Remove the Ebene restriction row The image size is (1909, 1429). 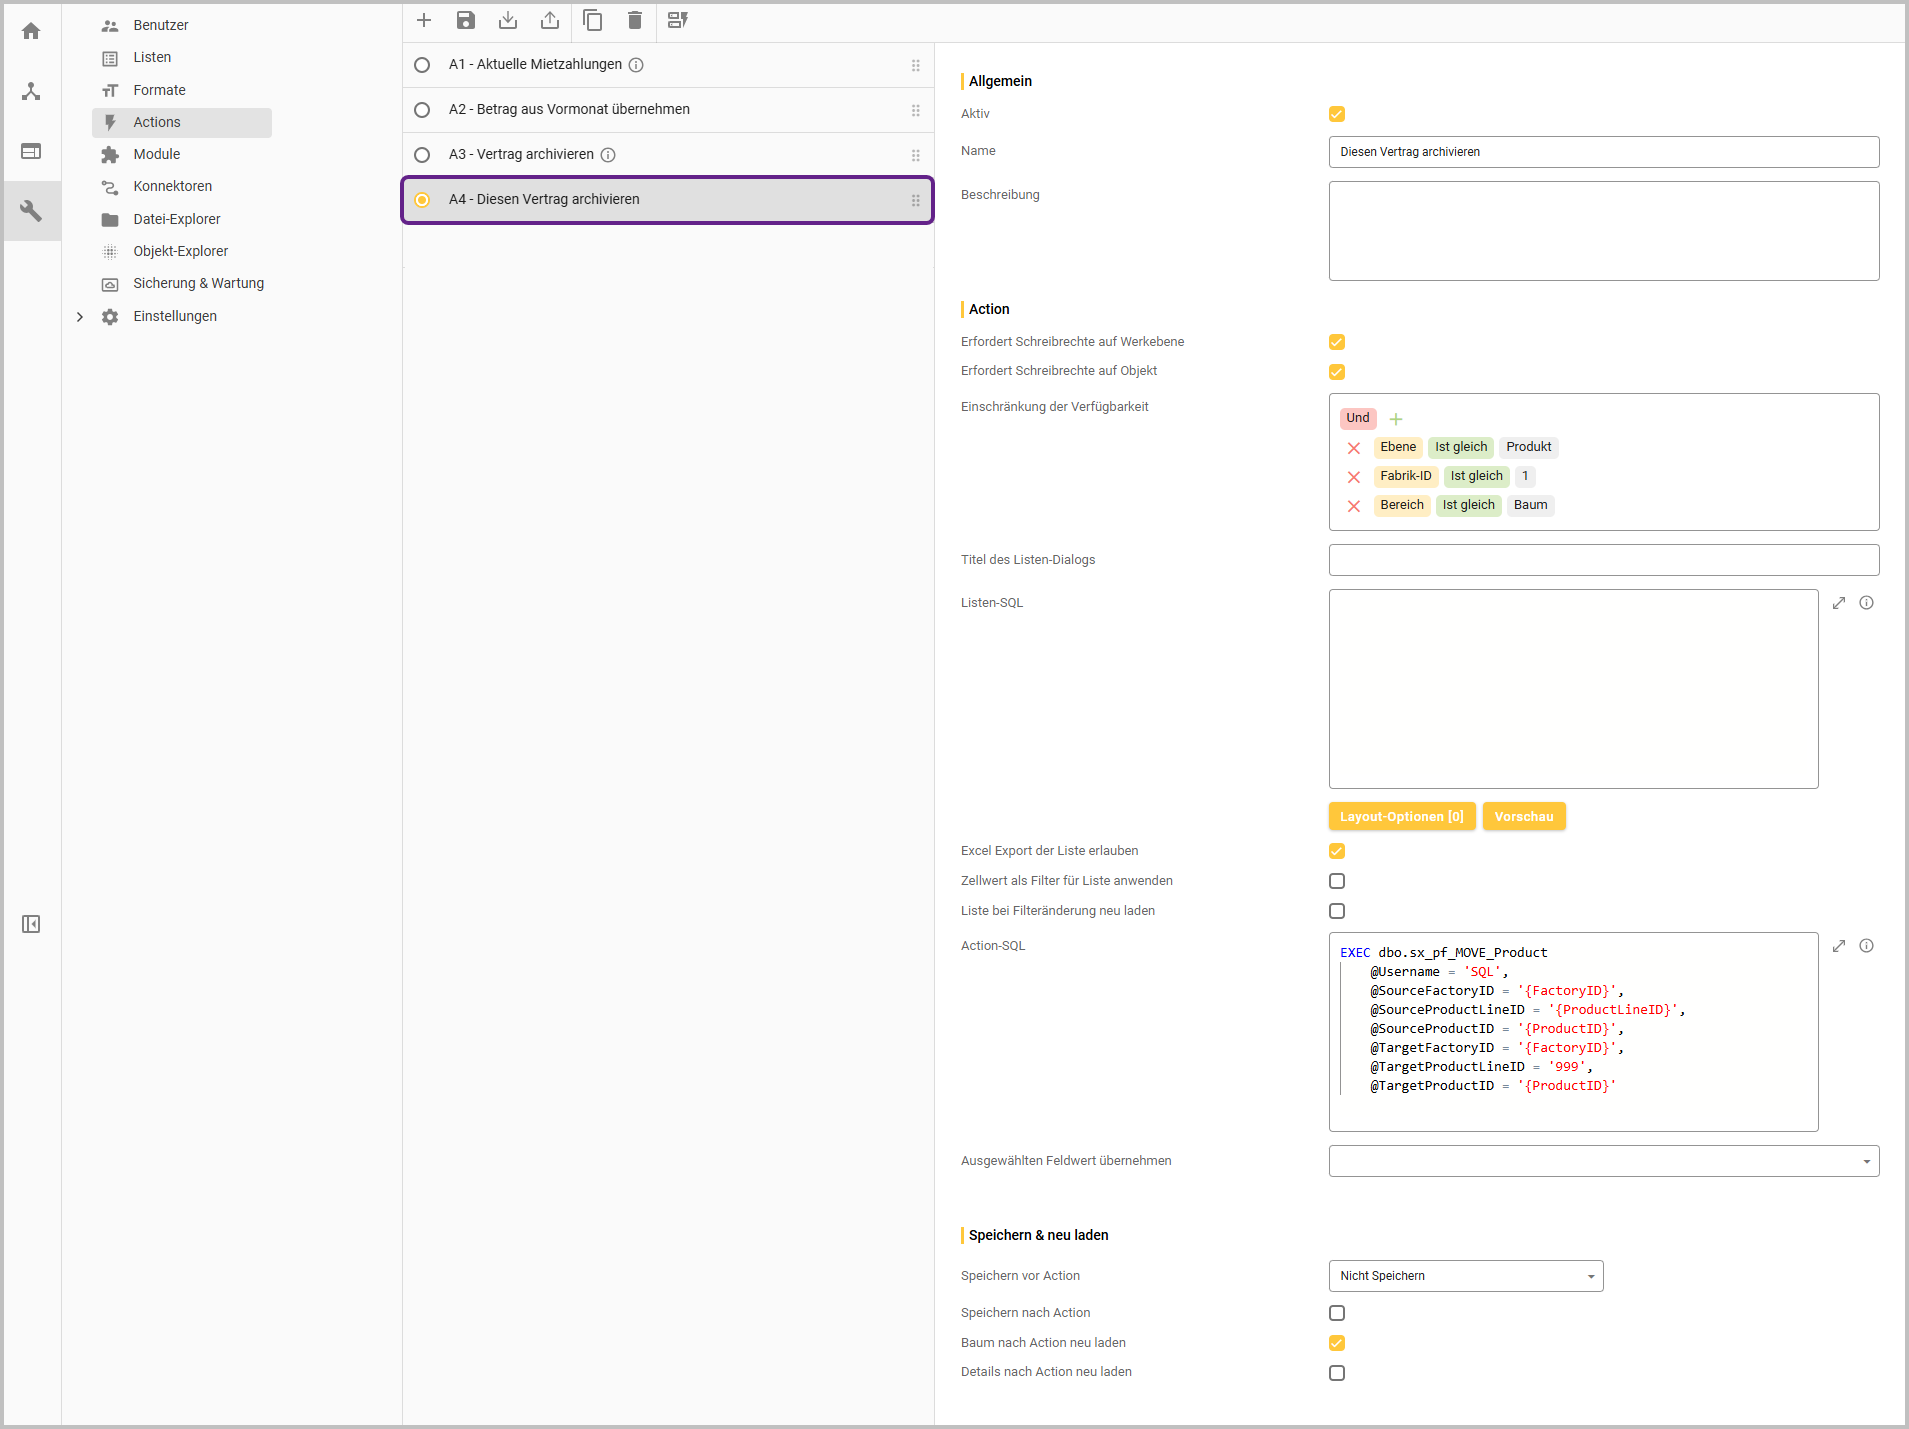pyautogui.click(x=1354, y=448)
